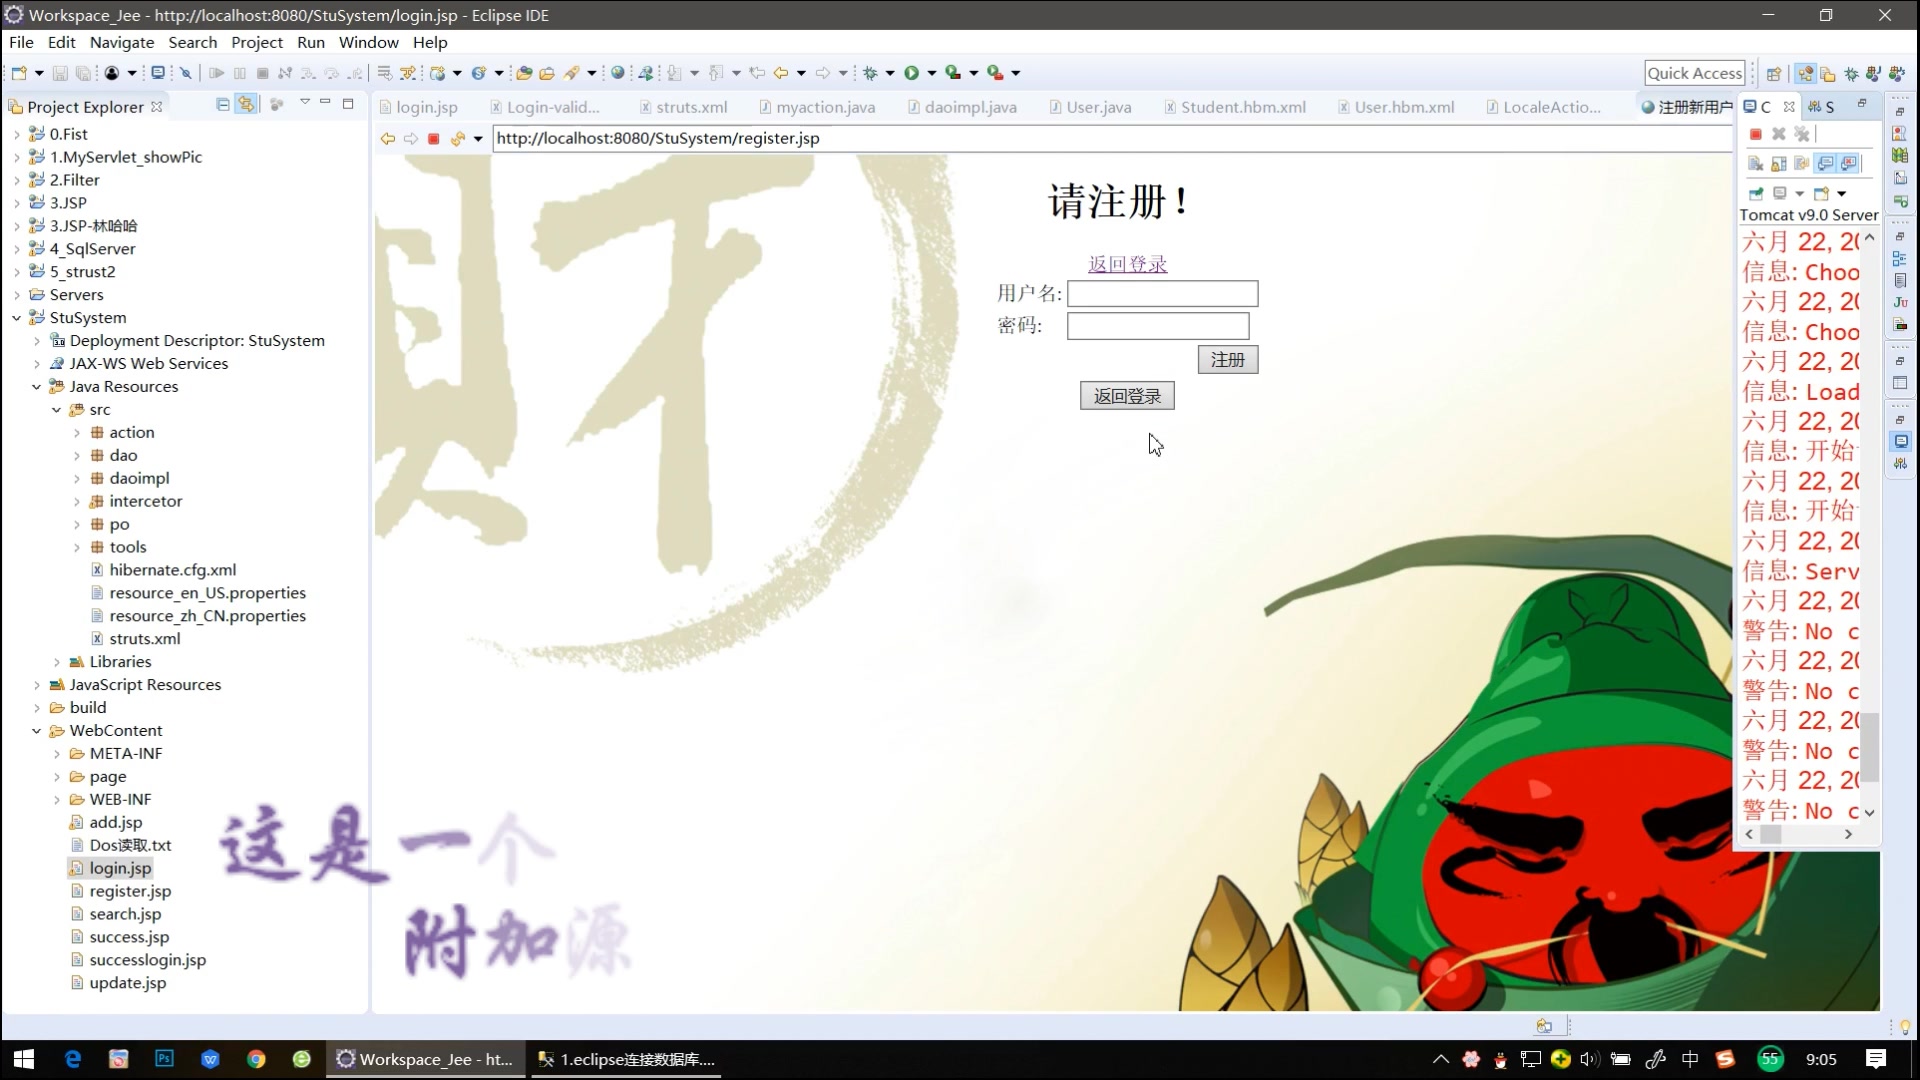Click the red Terminate button in Console
Image resolution: width=1920 pixels, height=1080 pixels.
(x=1755, y=134)
